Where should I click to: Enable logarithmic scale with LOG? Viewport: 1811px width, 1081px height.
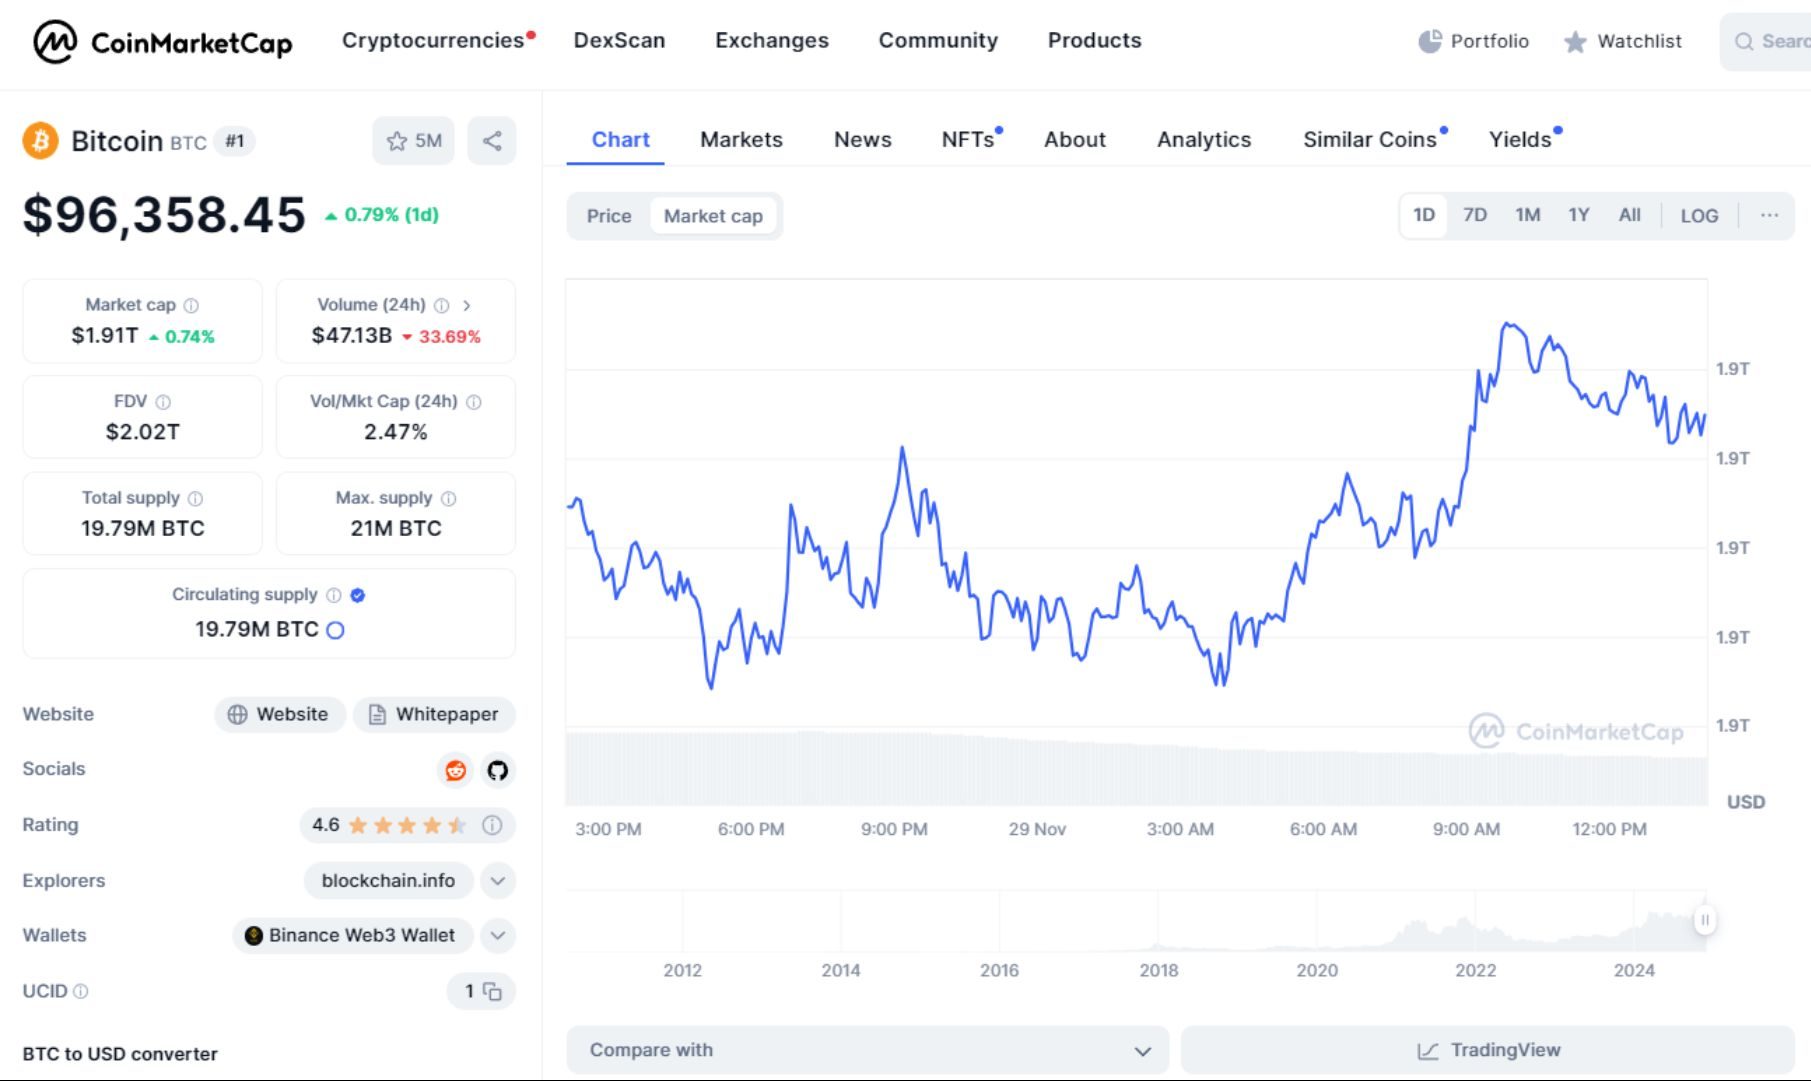tap(1699, 215)
